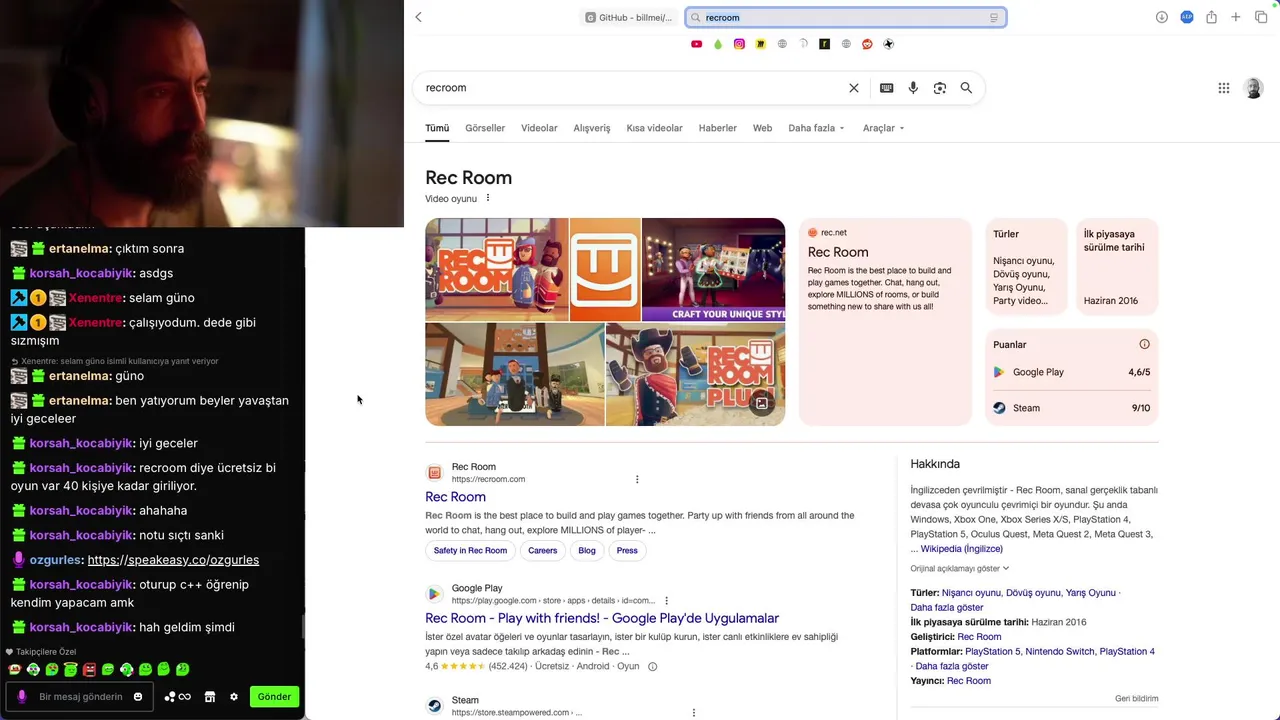
Task: Open the Reddit bookmark icon
Action: click(x=867, y=44)
